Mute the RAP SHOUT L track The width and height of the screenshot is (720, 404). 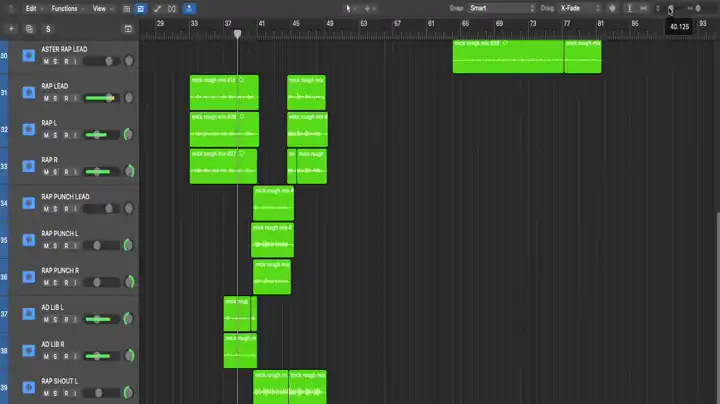[x=46, y=393]
